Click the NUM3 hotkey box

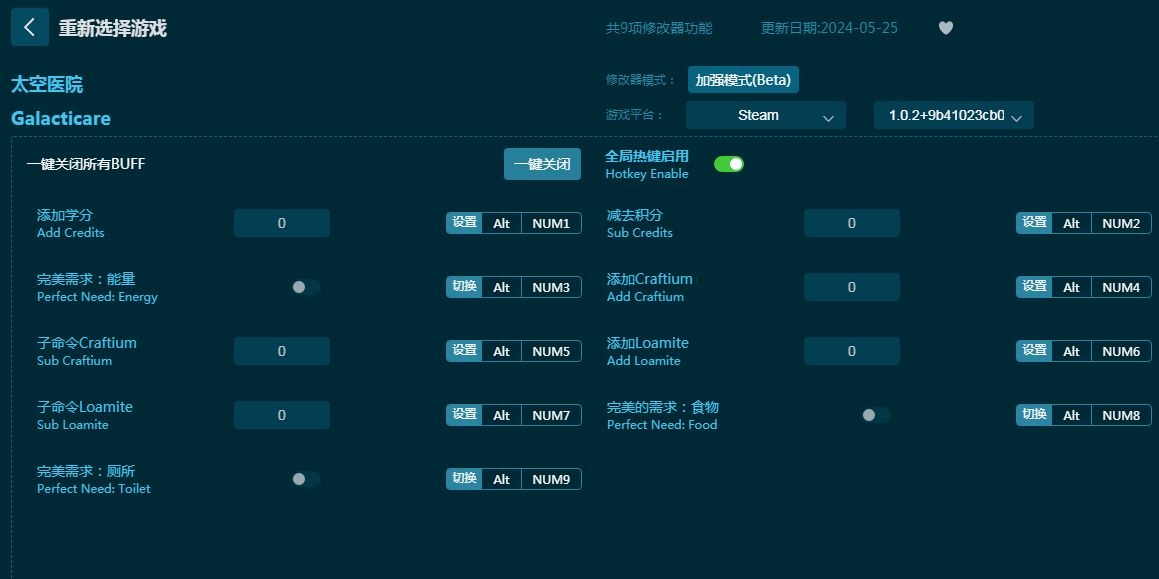tap(551, 287)
